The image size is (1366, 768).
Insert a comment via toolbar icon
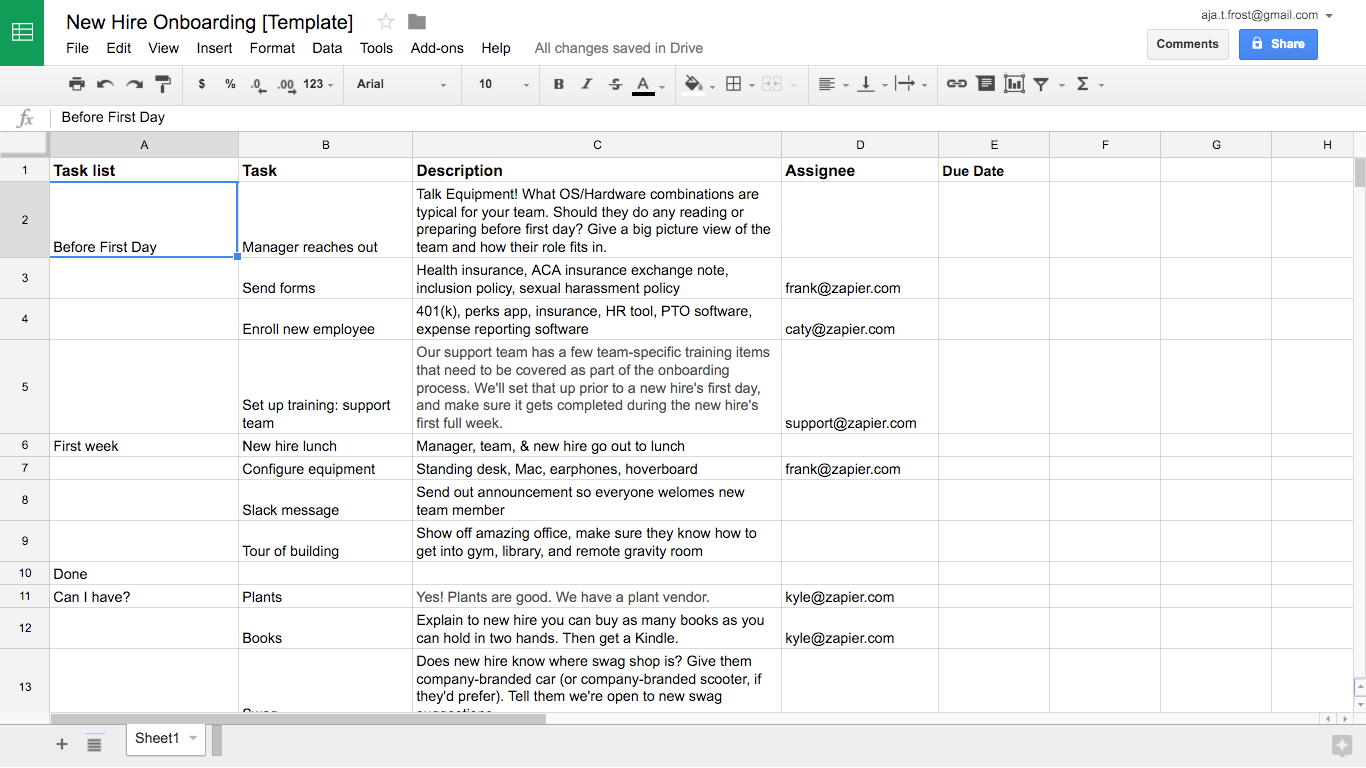coord(985,84)
